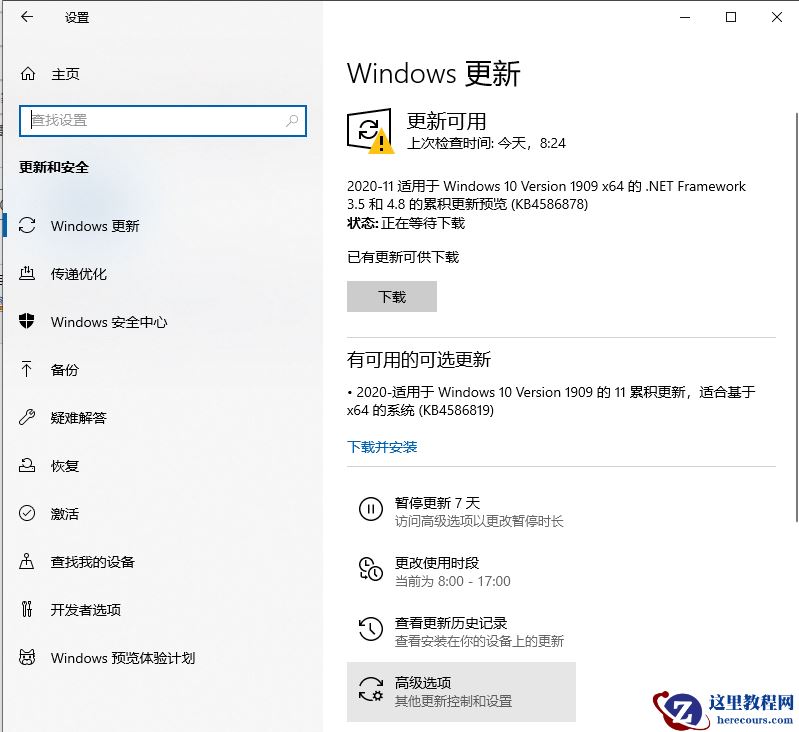The height and width of the screenshot is (732, 799).
Task: Click the Windows 预览体验计划 cat icon
Action: click(x=27, y=657)
